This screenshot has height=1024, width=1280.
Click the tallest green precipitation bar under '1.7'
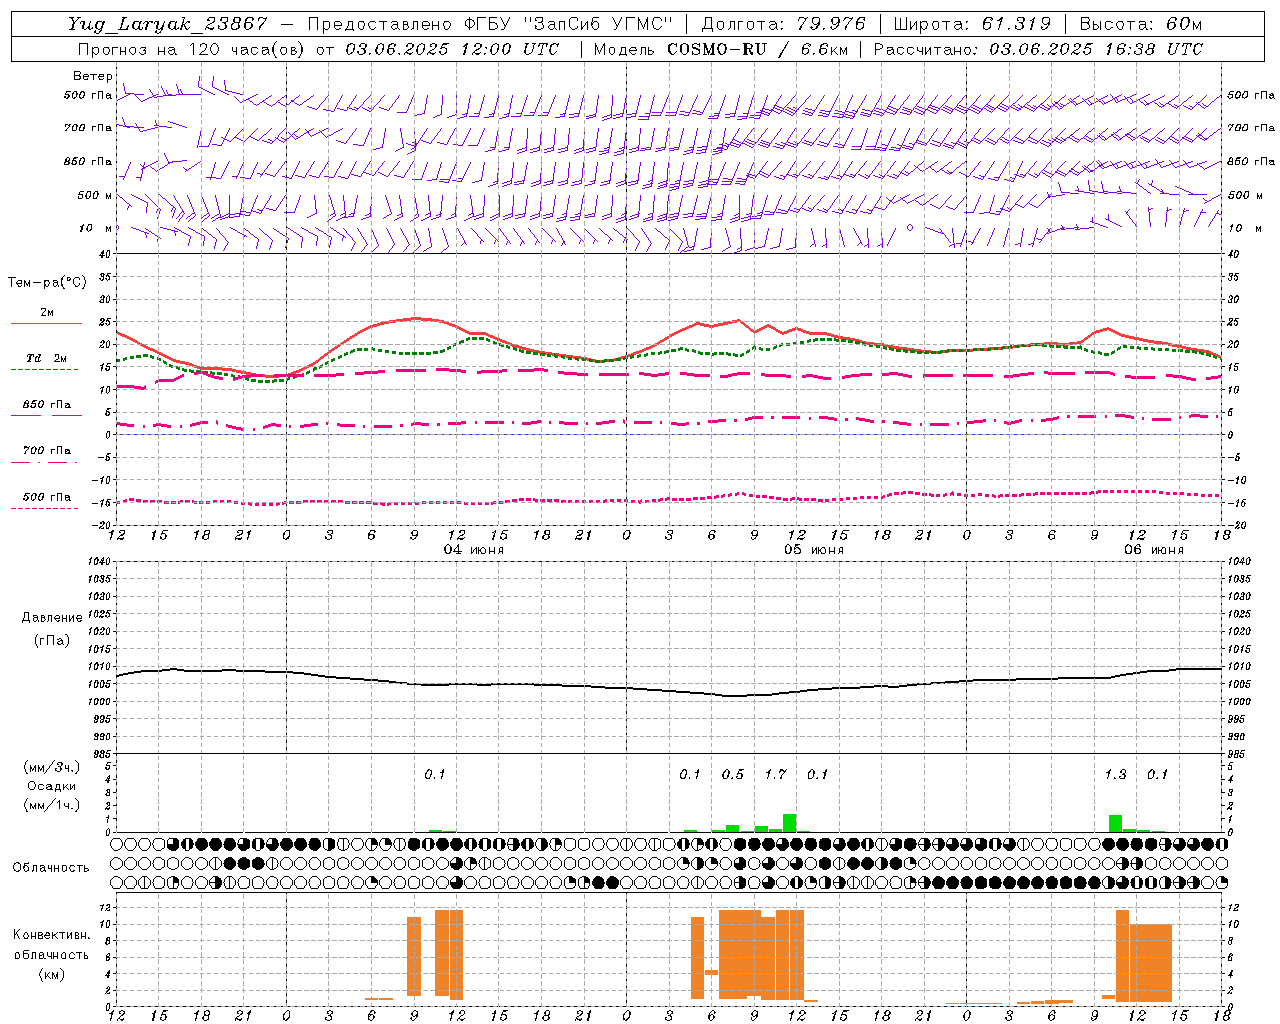point(790,823)
